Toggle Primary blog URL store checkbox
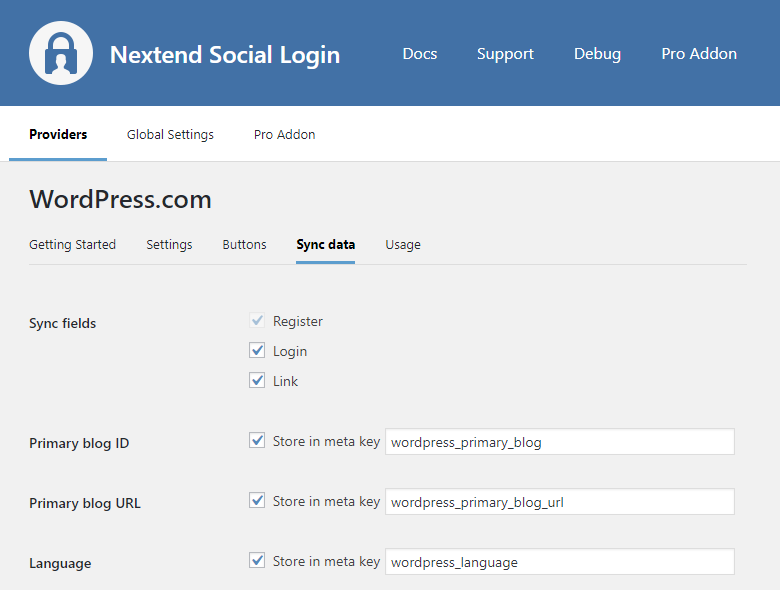Image resolution: width=780 pixels, height=590 pixels. coord(258,501)
